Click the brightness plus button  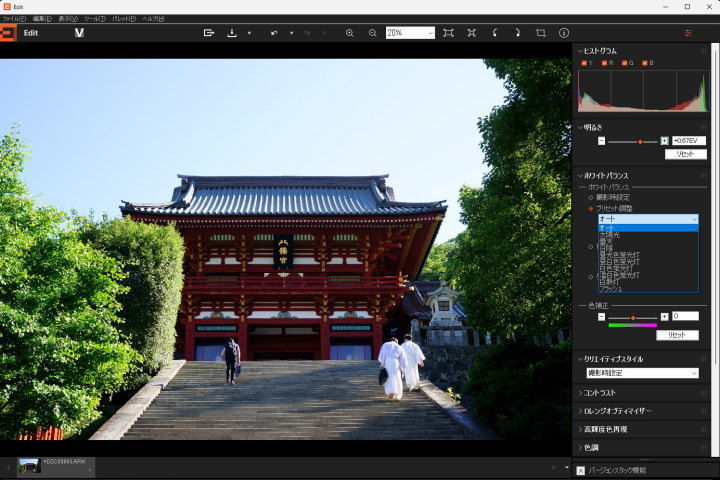click(664, 141)
